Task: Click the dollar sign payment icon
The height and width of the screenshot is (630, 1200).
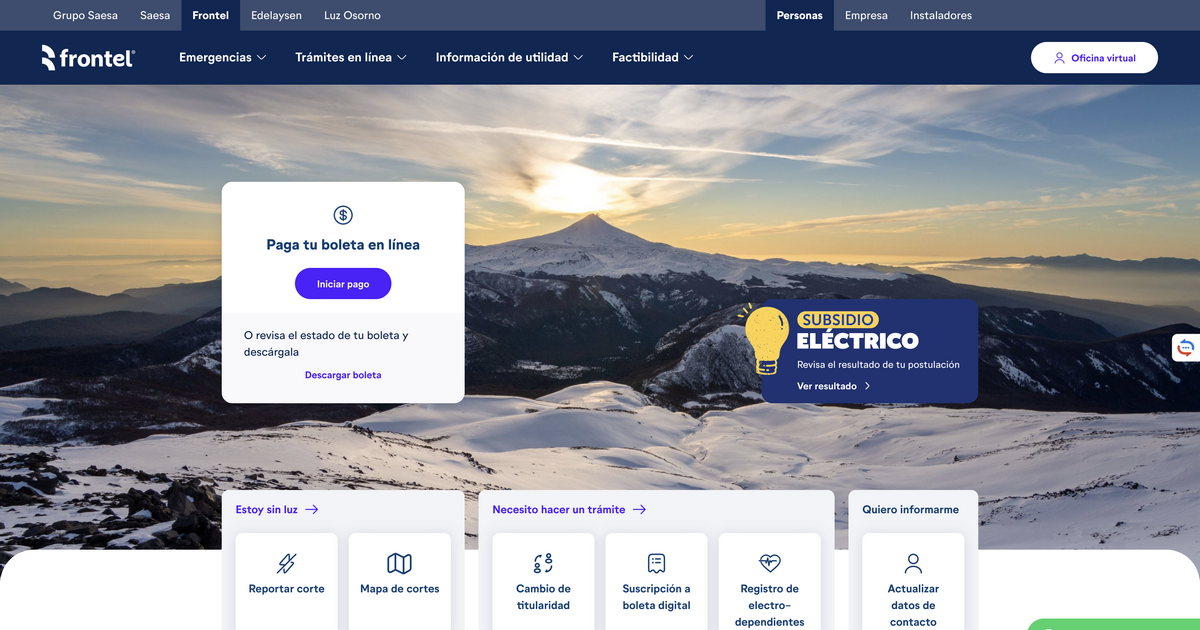Action: 343,215
